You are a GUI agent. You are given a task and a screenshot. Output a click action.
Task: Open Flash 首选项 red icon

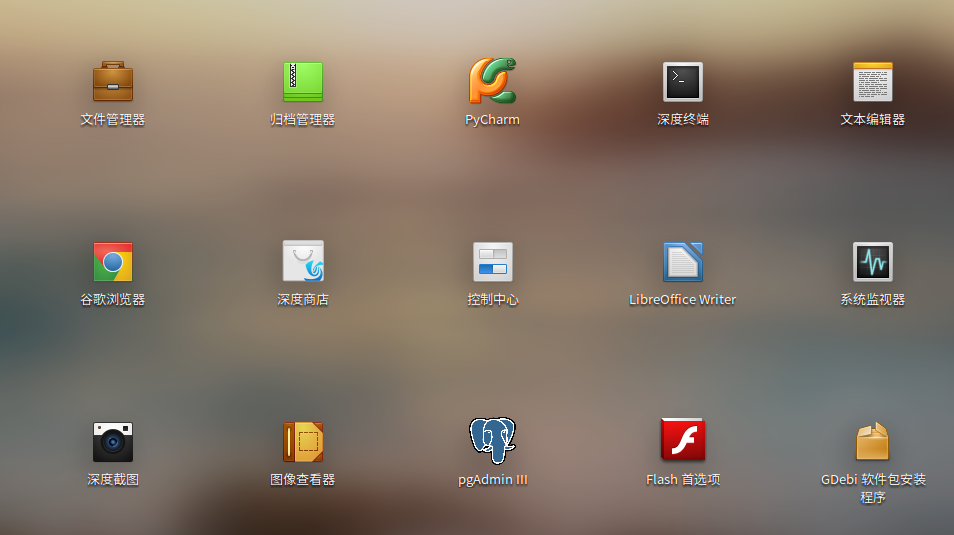tap(683, 439)
